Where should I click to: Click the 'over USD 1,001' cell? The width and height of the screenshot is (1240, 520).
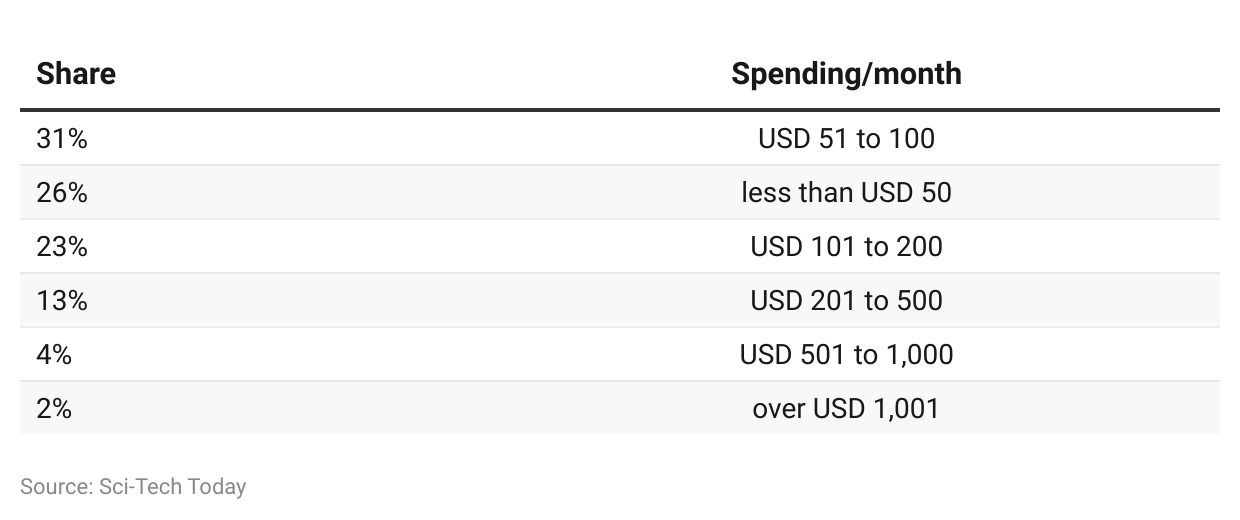(846, 409)
